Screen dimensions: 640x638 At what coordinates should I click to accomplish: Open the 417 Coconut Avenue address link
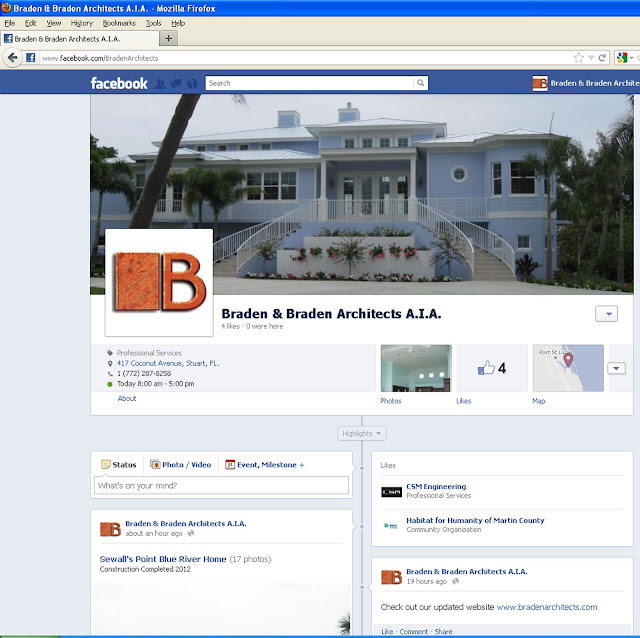tap(168, 363)
